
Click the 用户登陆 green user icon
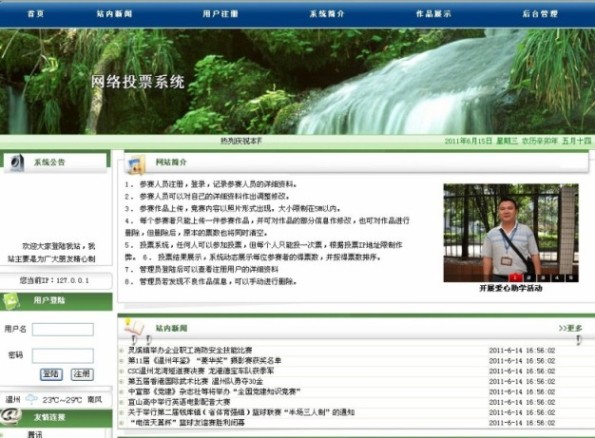pos(12,301)
